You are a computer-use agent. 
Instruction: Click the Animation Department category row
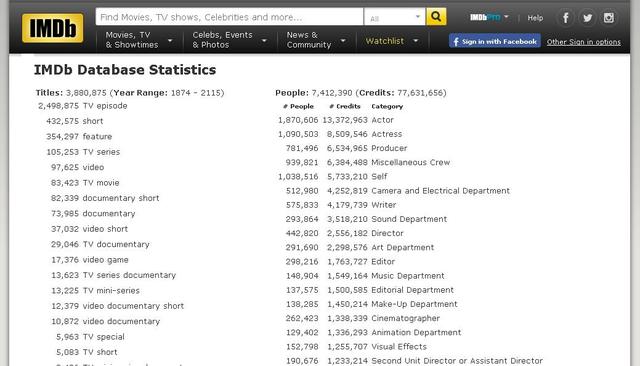(373, 333)
